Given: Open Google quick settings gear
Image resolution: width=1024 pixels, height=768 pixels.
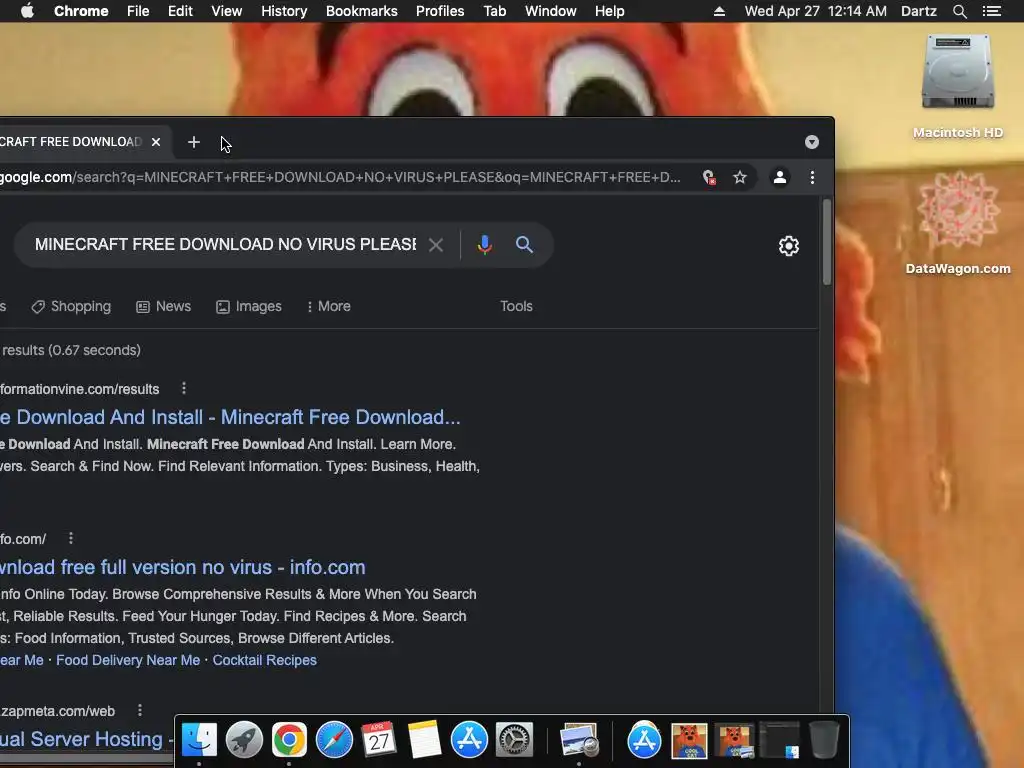Looking at the screenshot, I should tap(788, 246).
